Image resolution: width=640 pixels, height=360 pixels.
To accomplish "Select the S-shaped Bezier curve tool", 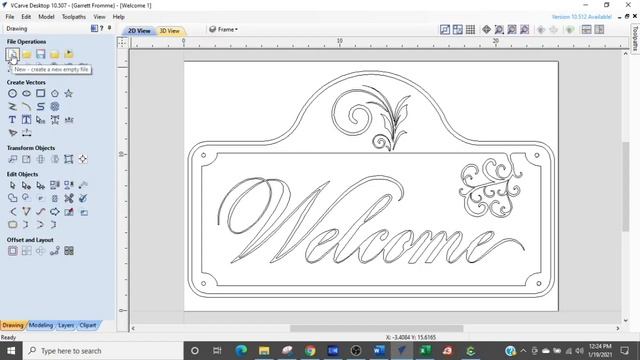I will (x=40, y=107).
